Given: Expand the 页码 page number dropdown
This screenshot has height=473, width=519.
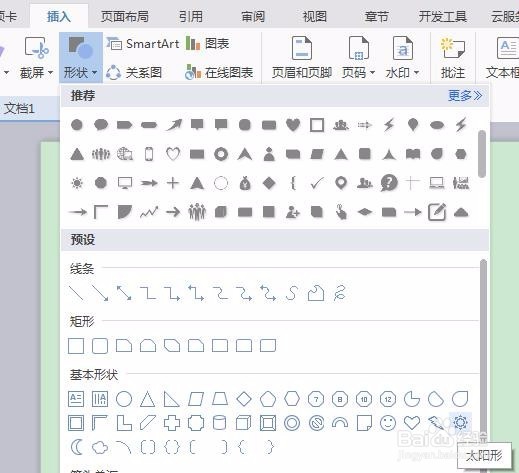Looking at the screenshot, I should [358, 58].
